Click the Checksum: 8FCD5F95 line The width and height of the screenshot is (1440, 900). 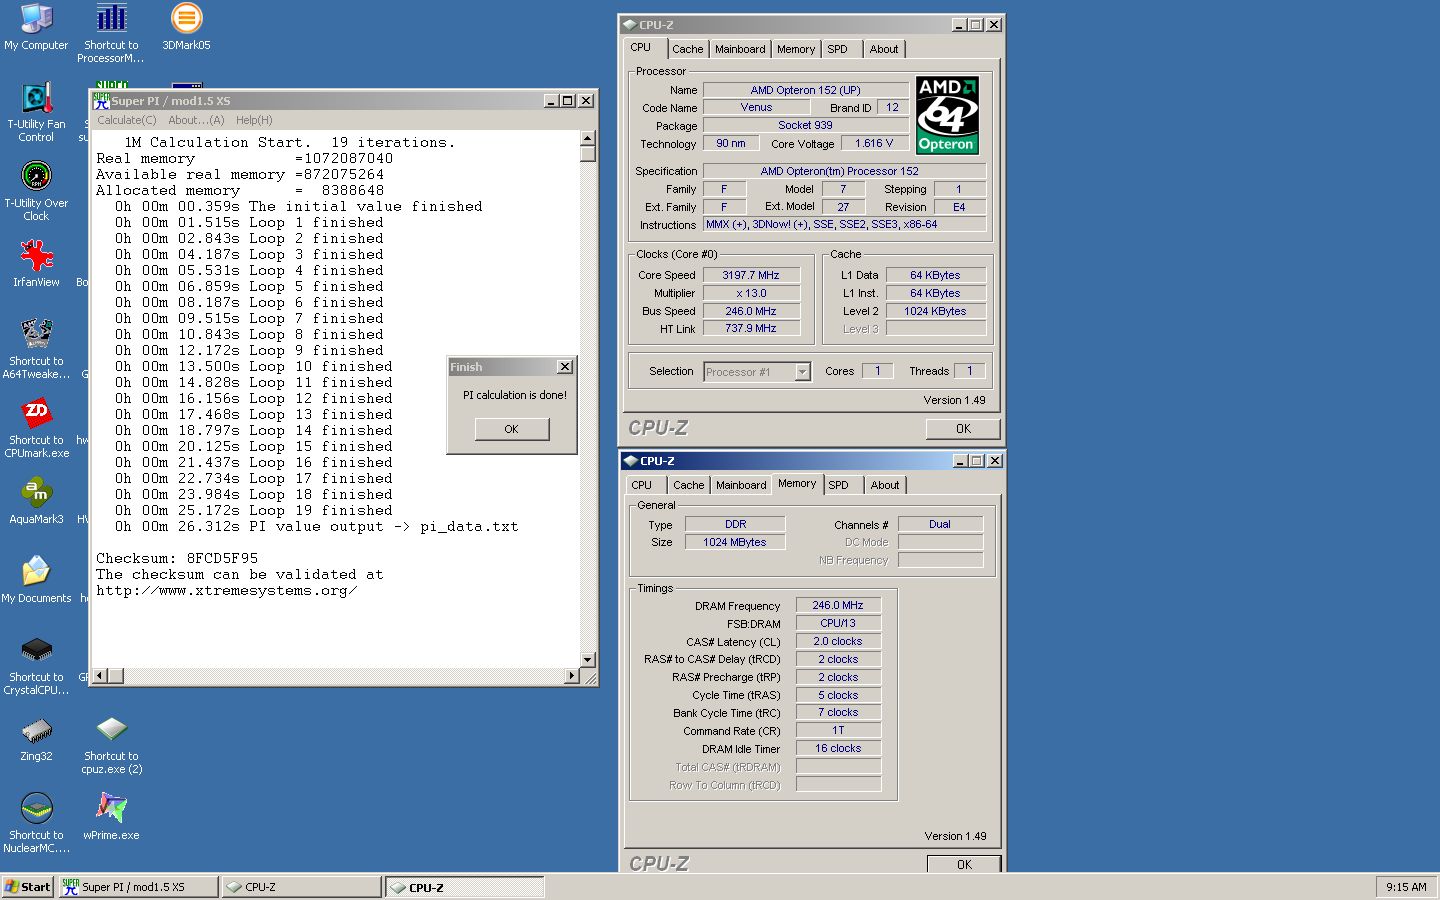pyautogui.click(x=177, y=559)
